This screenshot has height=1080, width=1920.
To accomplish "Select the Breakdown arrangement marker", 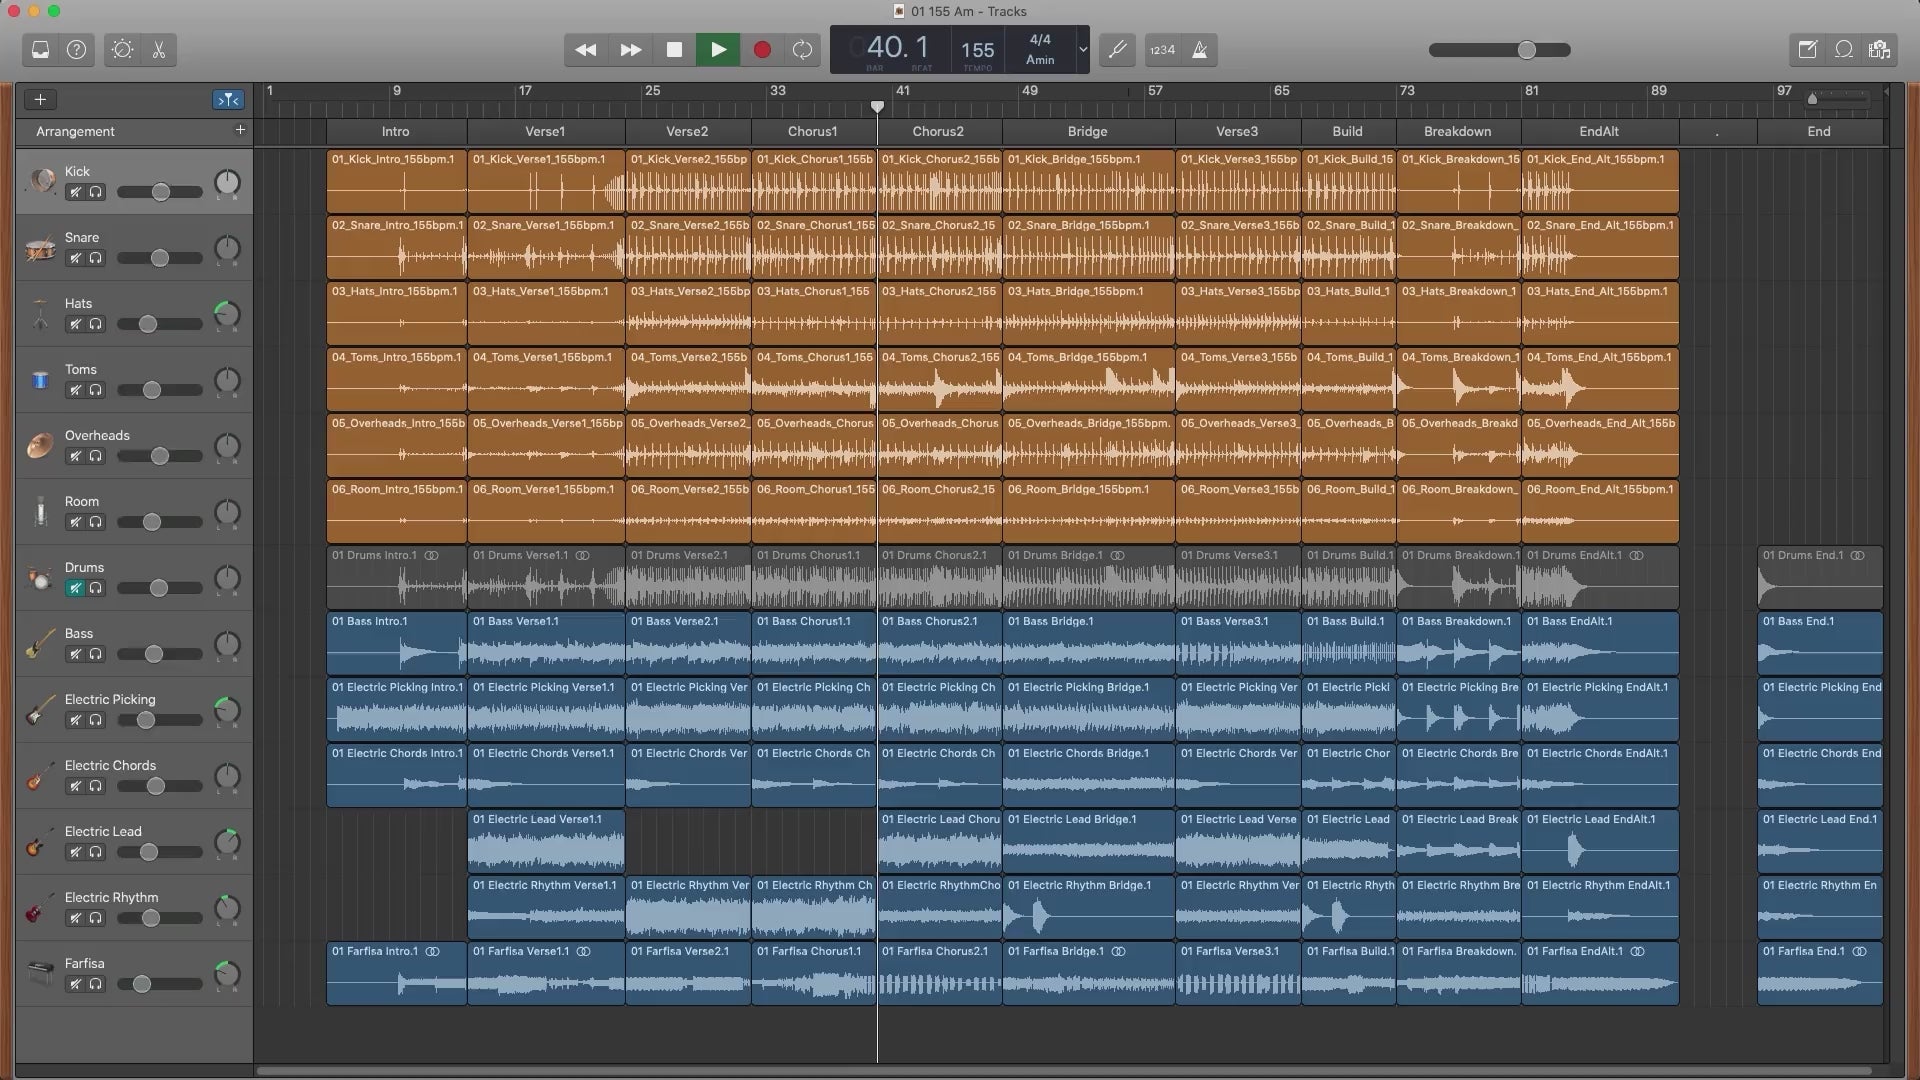I will point(1457,131).
